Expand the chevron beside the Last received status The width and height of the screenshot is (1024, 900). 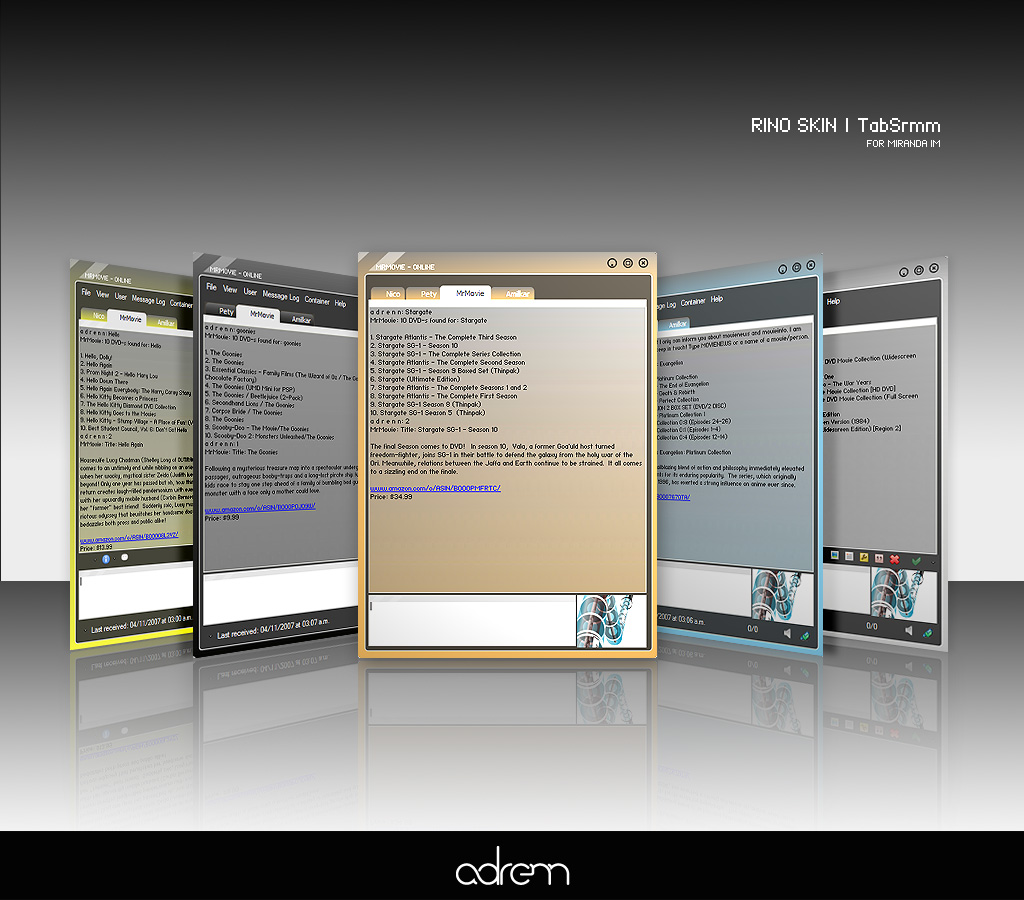tap(210, 634)
